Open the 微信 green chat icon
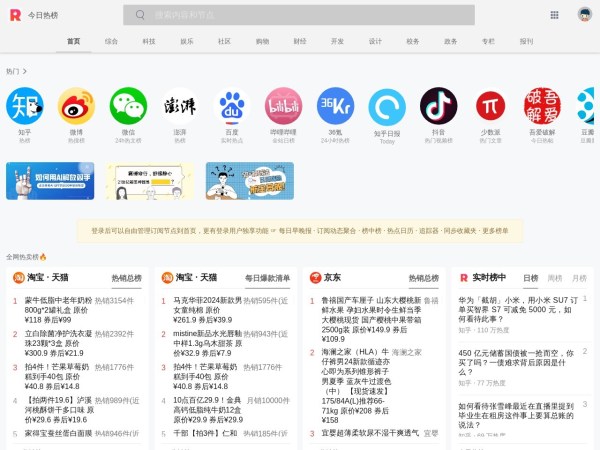The height and width of the screenshot is (450, 600). pos(128,106)
